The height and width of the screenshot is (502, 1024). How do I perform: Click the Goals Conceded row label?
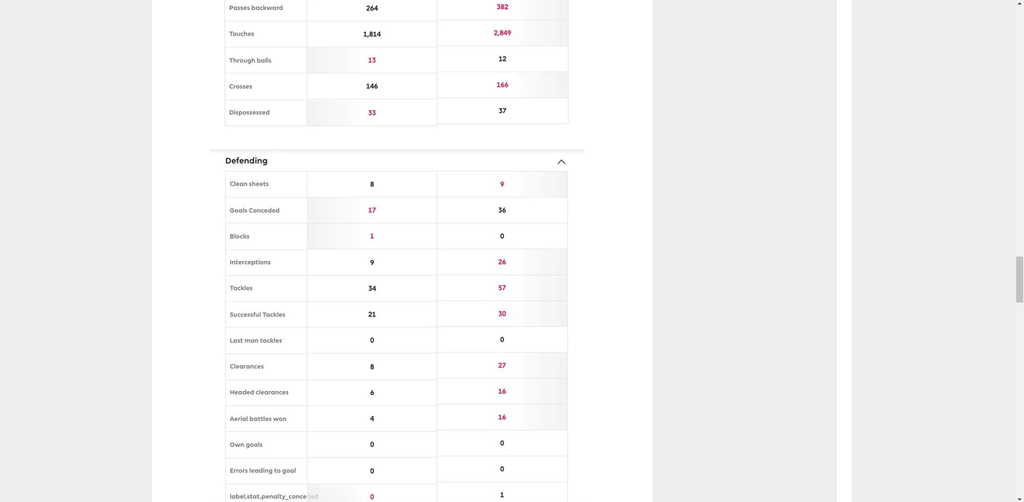[254, 211]
